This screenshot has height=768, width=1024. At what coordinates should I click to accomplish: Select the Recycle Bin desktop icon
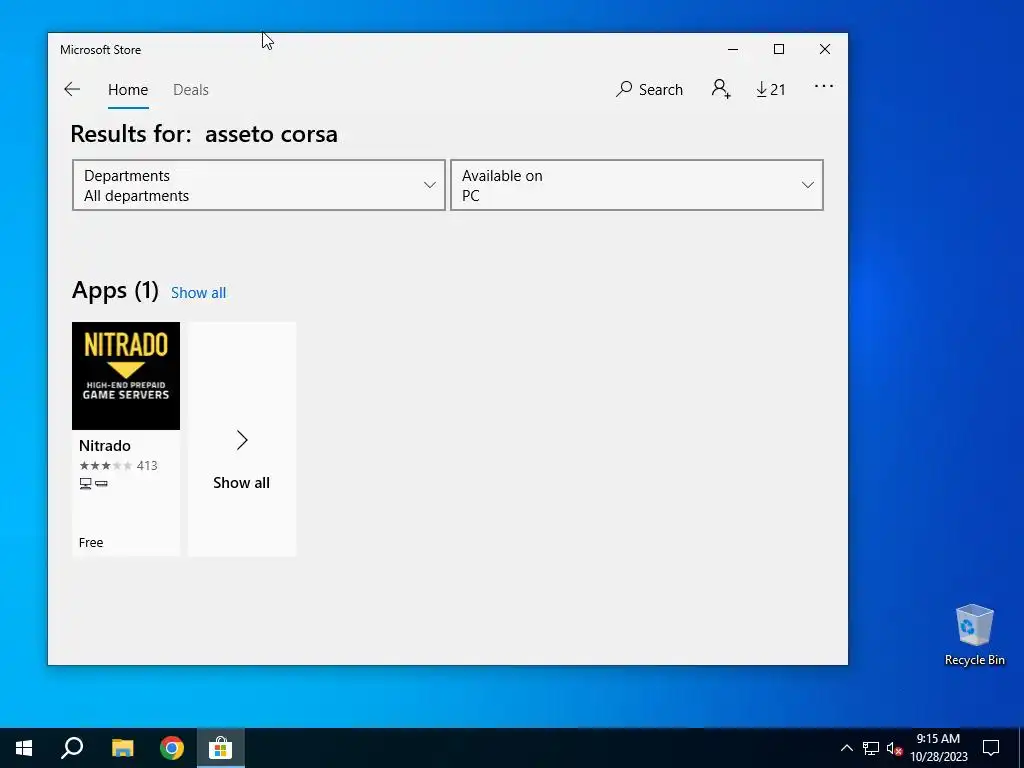[974, 635]
